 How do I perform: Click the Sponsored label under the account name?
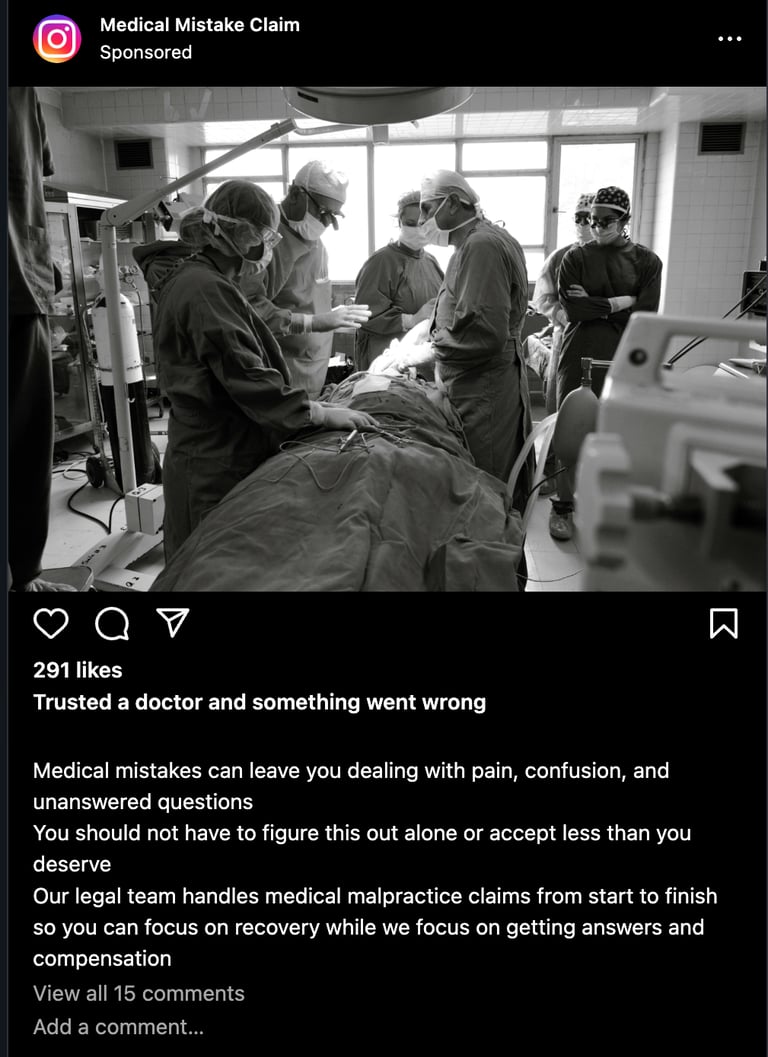[146, 53]
